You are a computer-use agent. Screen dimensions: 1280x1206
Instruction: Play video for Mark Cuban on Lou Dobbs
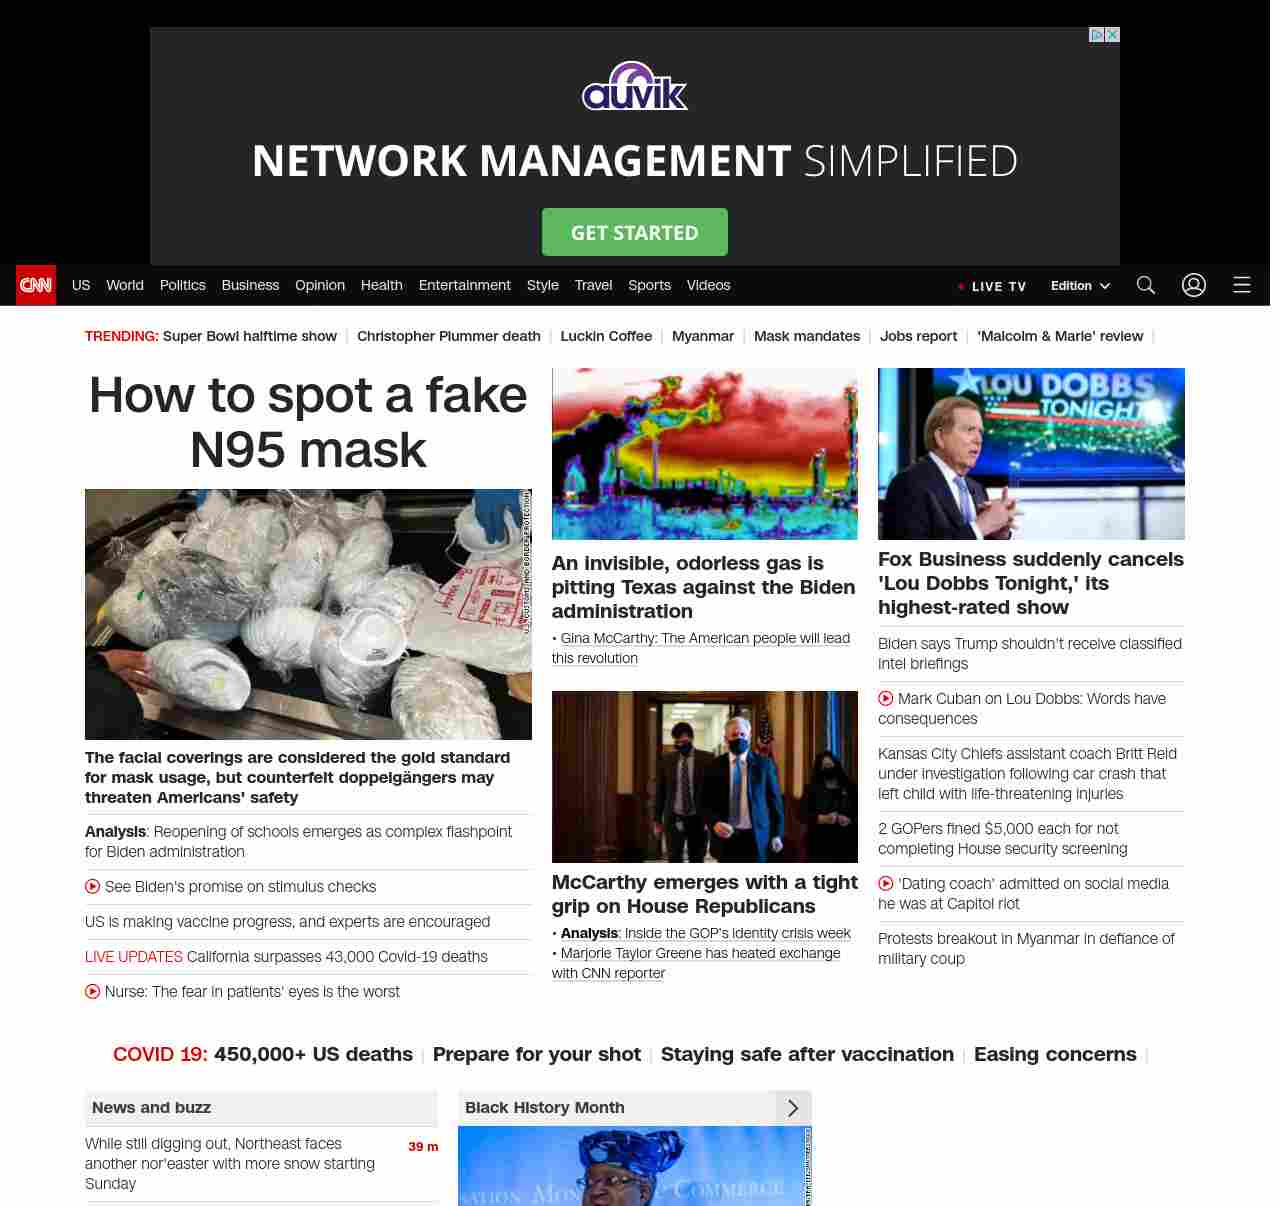pos(886,699)
